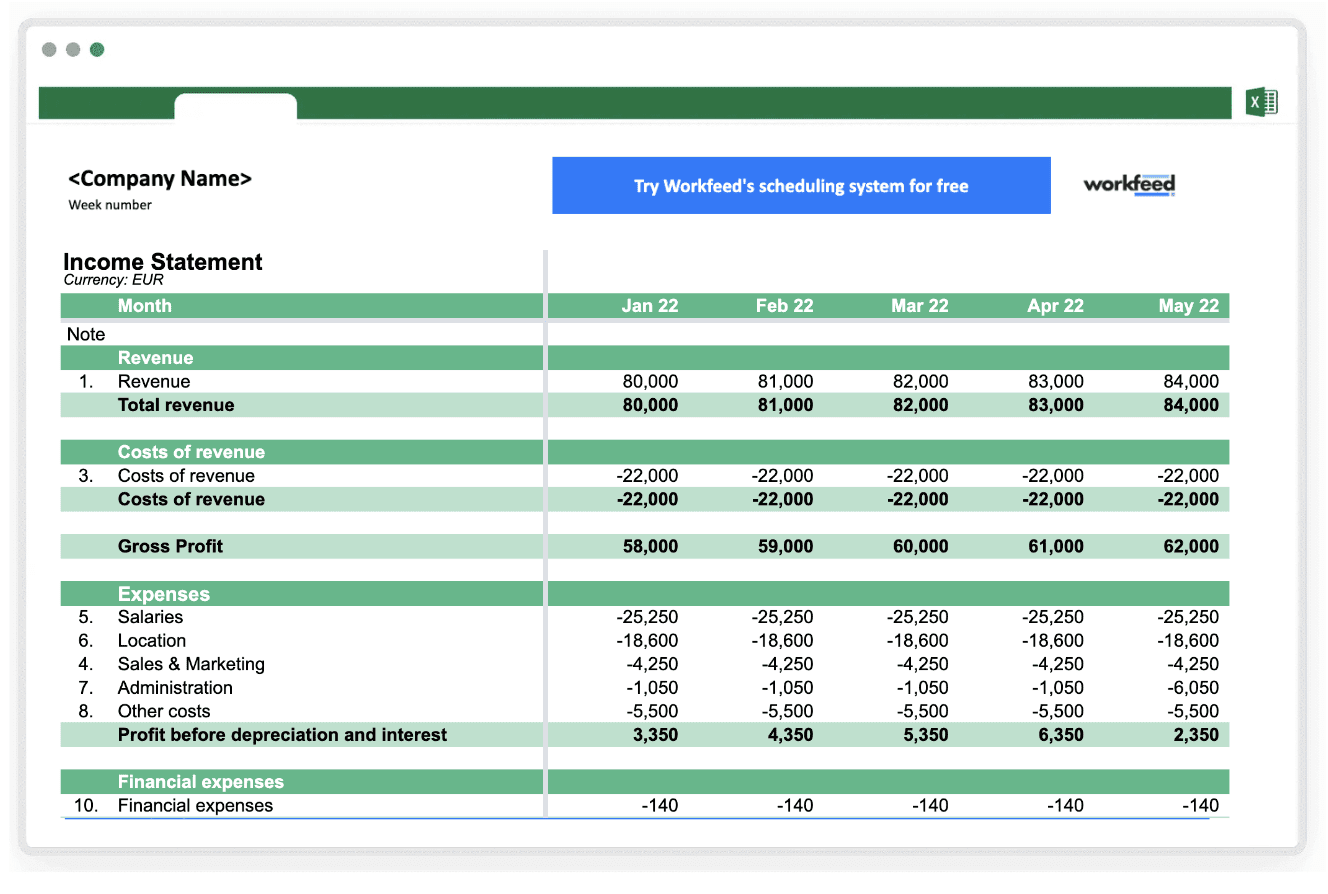The height and width of the screenshot is (894, 1328).
Task: Click the Gross Profit row label
Action: click(170, 546)
